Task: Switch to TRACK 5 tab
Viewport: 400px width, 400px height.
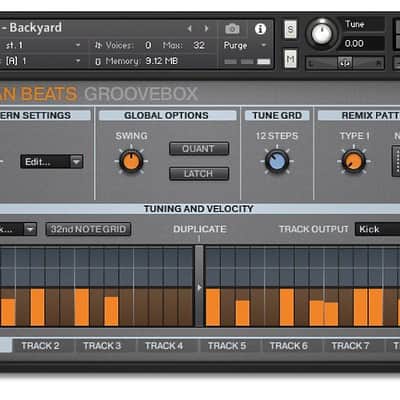Action: (x=227, y=346)
